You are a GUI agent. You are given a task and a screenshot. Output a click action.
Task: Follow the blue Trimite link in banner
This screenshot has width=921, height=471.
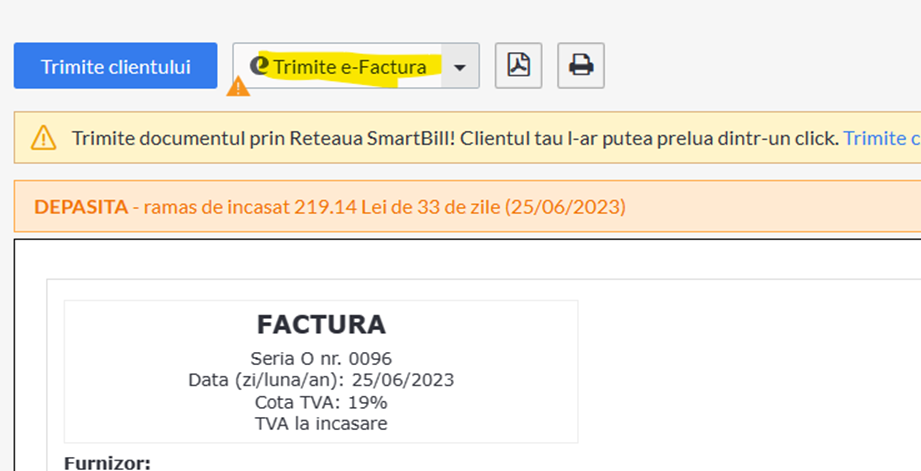tap(882, 138)
